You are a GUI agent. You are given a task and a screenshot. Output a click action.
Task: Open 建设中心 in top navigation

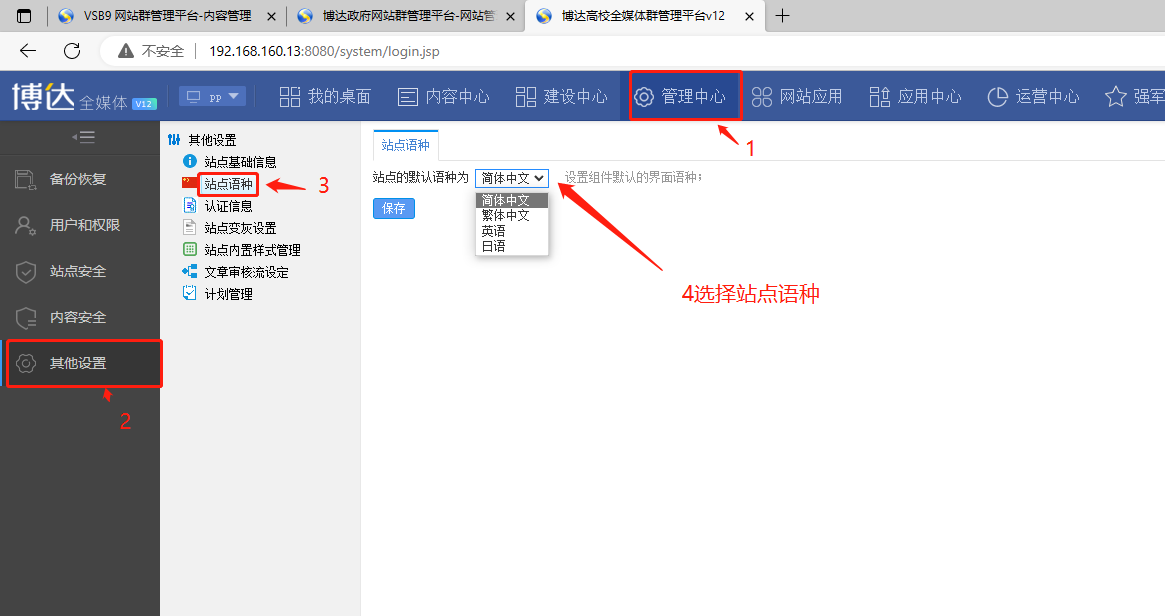(561, 97)
